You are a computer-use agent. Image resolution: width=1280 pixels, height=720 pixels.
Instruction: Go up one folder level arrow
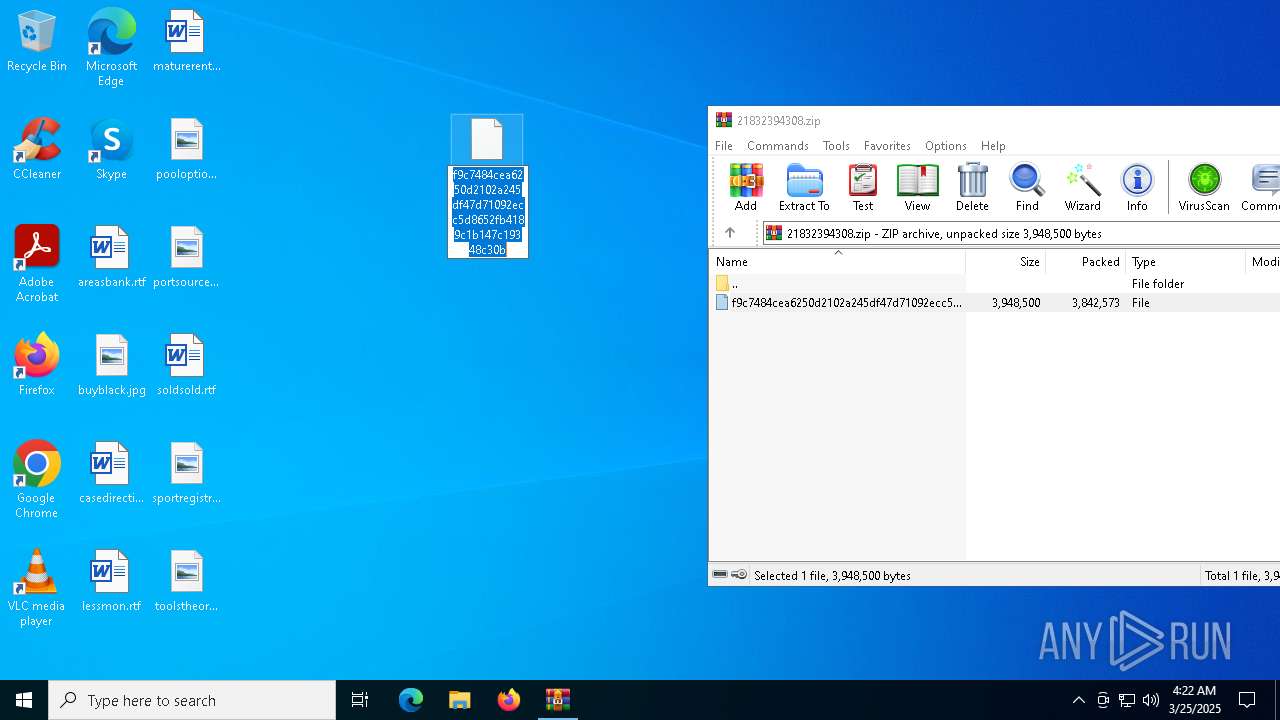pos(730,233)
